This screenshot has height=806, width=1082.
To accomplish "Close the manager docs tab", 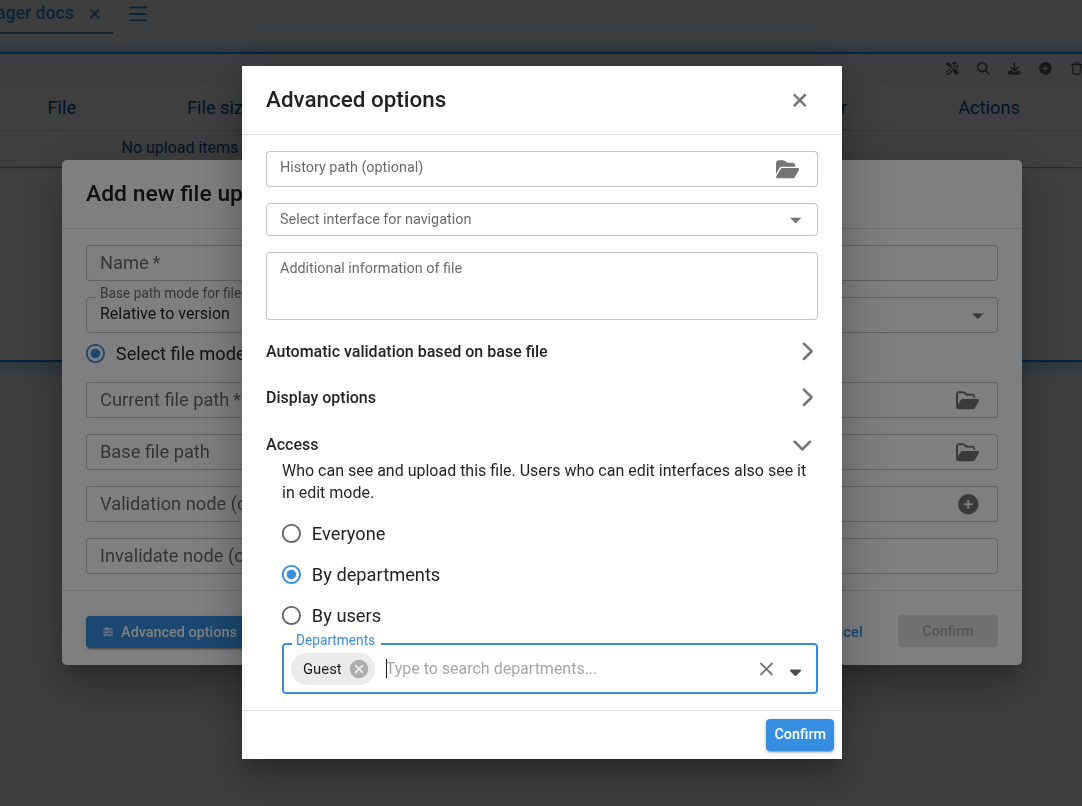I will coord(95,14).
